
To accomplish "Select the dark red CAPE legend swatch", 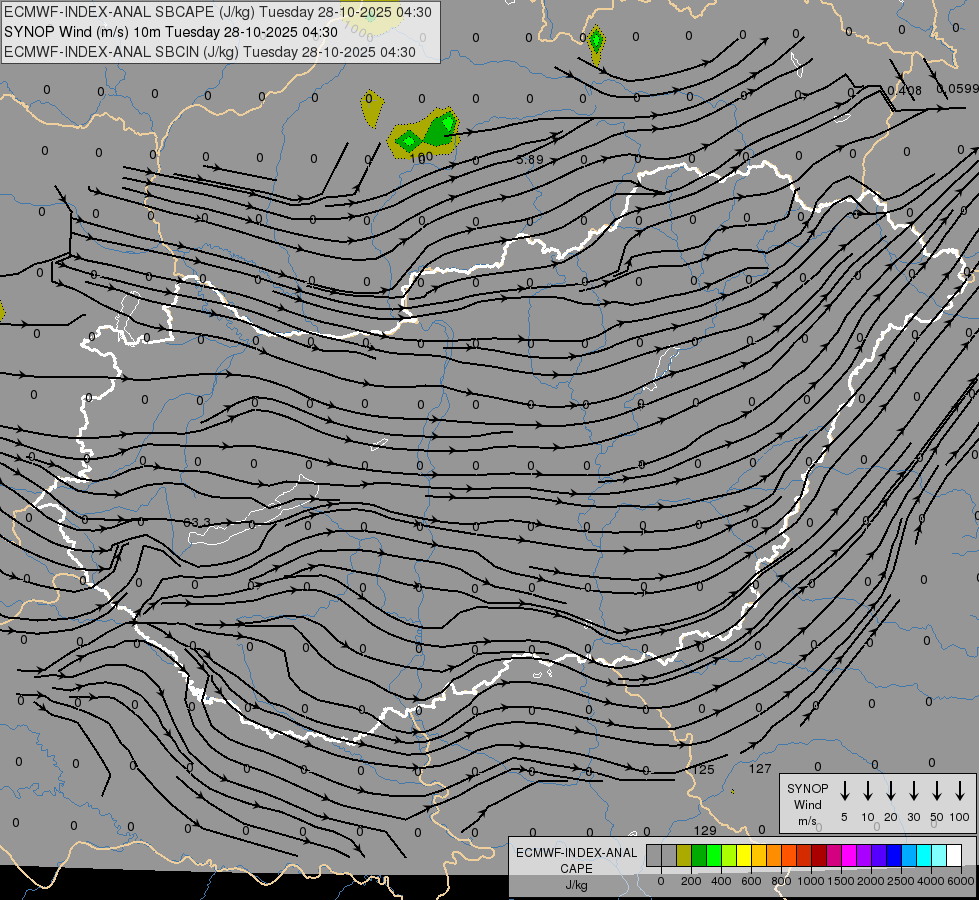I will point(819,855).
